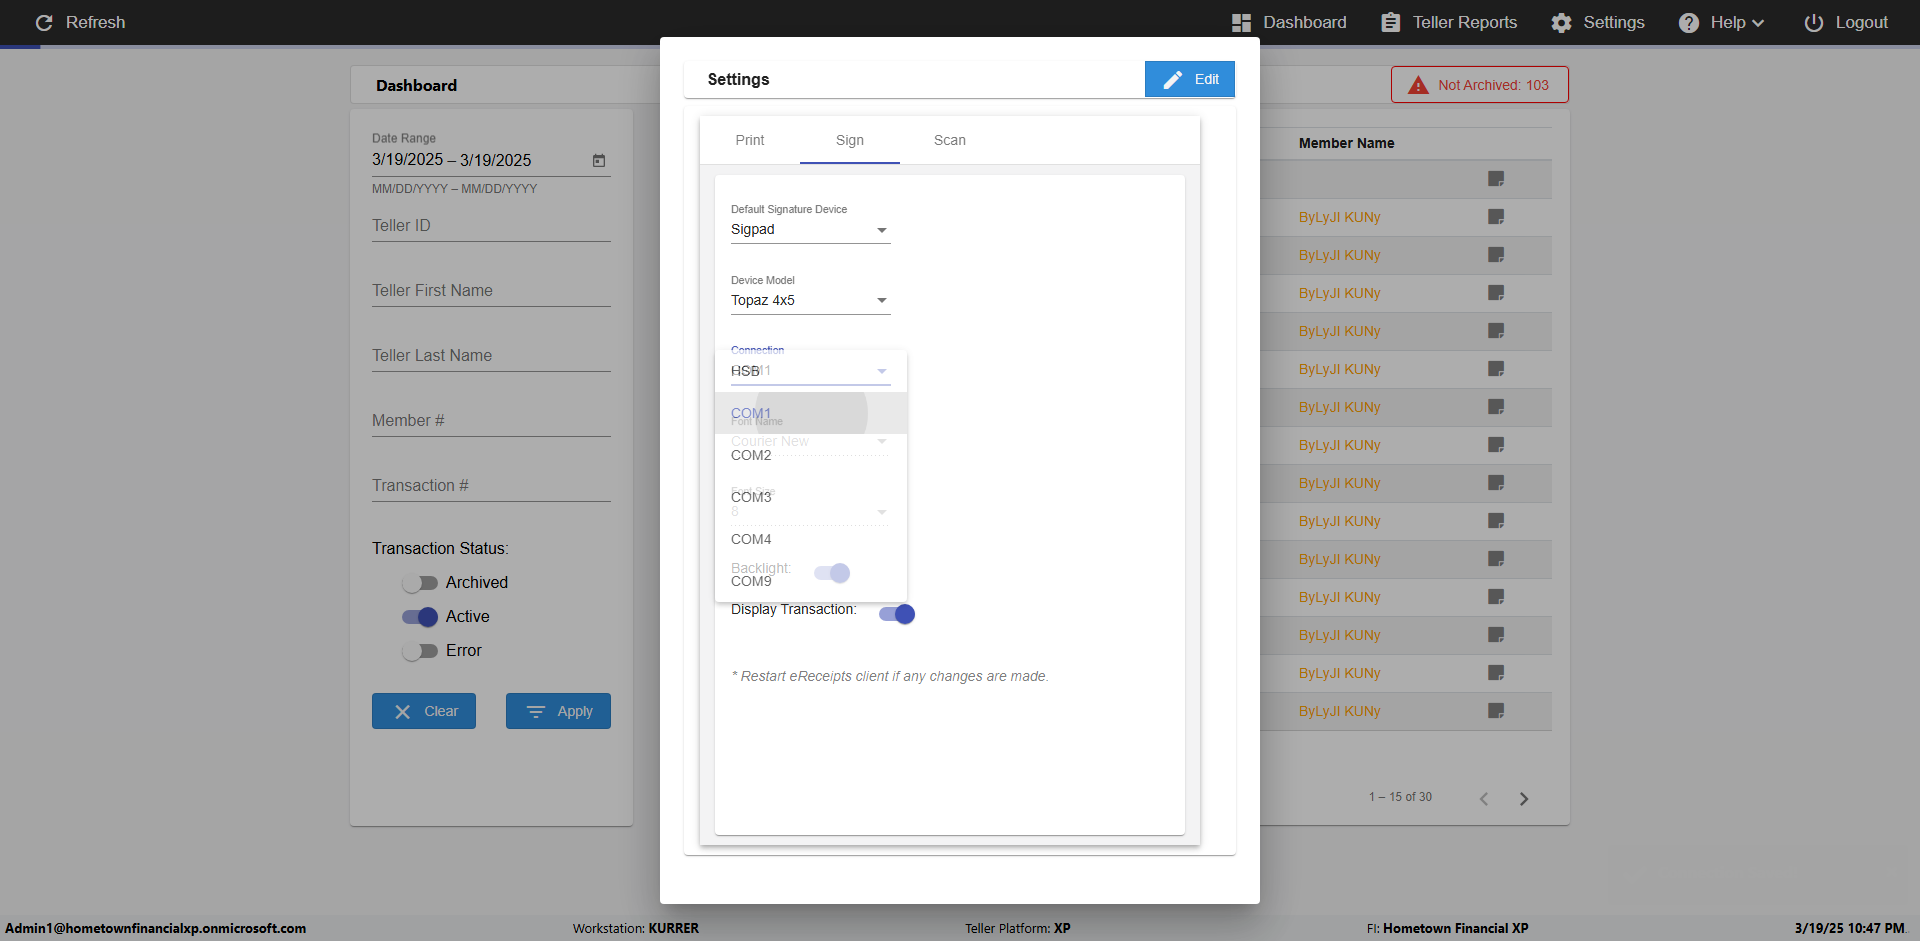This screenshot has height=941, width=1920.
Task: Toggle the Error transaction status switch
Action: pos(420,651)
